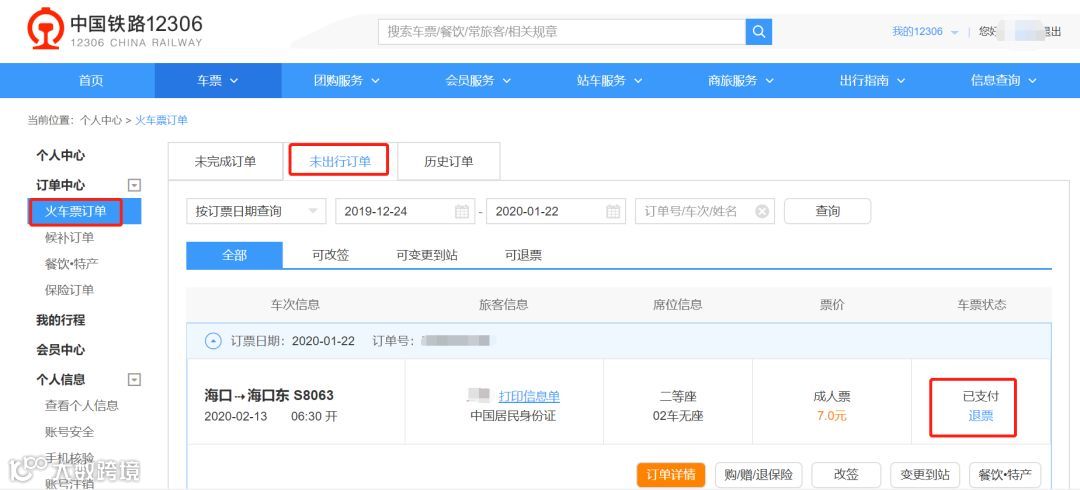Click the 2020-01-22 end date field
1080x490 pixels.
coord(556,212)
